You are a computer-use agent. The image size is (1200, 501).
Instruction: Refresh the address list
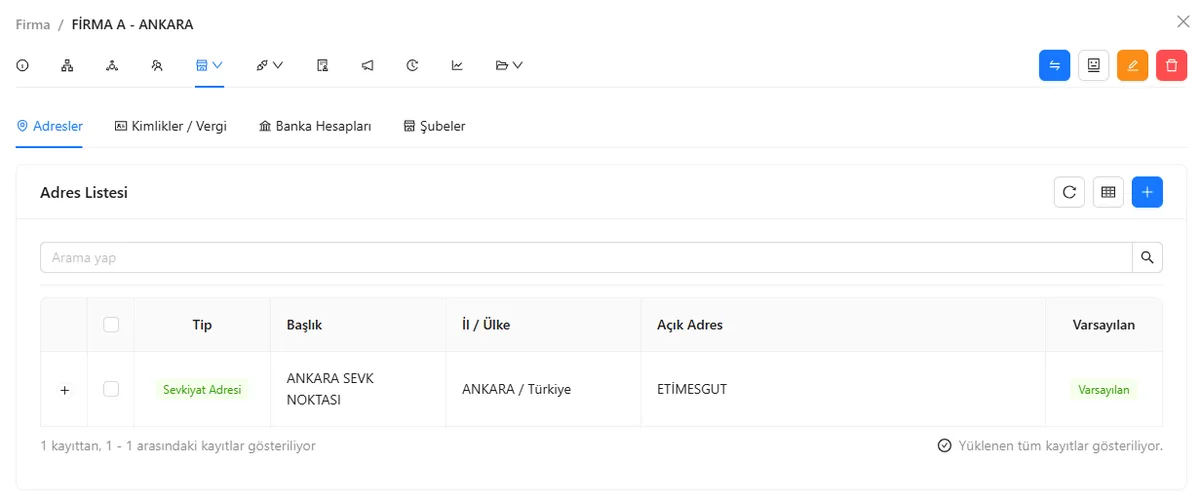click(1069, 192)
